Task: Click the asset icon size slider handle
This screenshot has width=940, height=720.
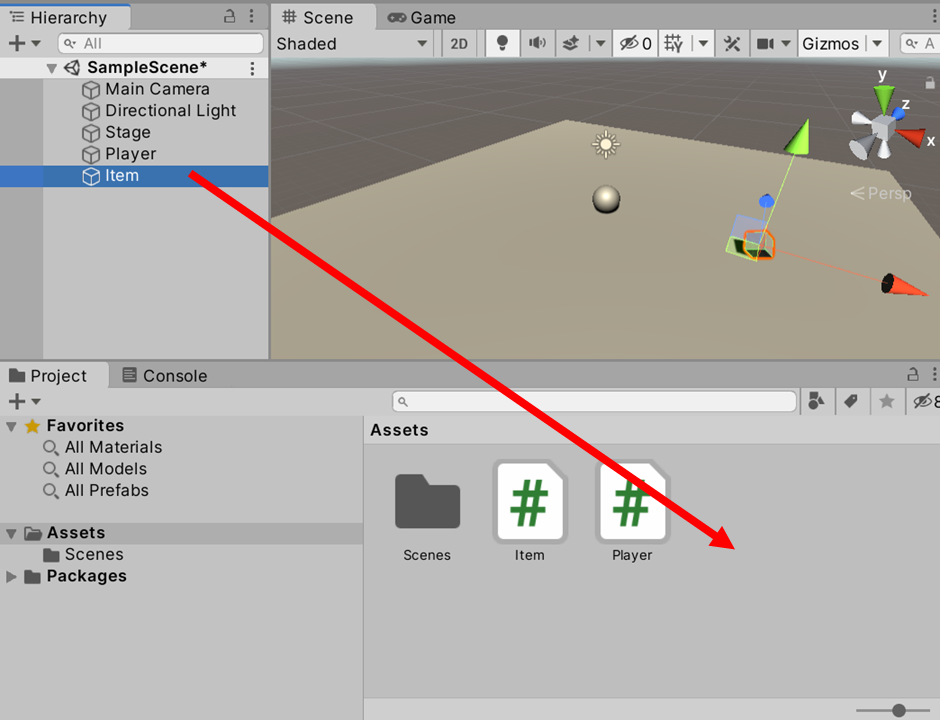Action: click(898, 710)
